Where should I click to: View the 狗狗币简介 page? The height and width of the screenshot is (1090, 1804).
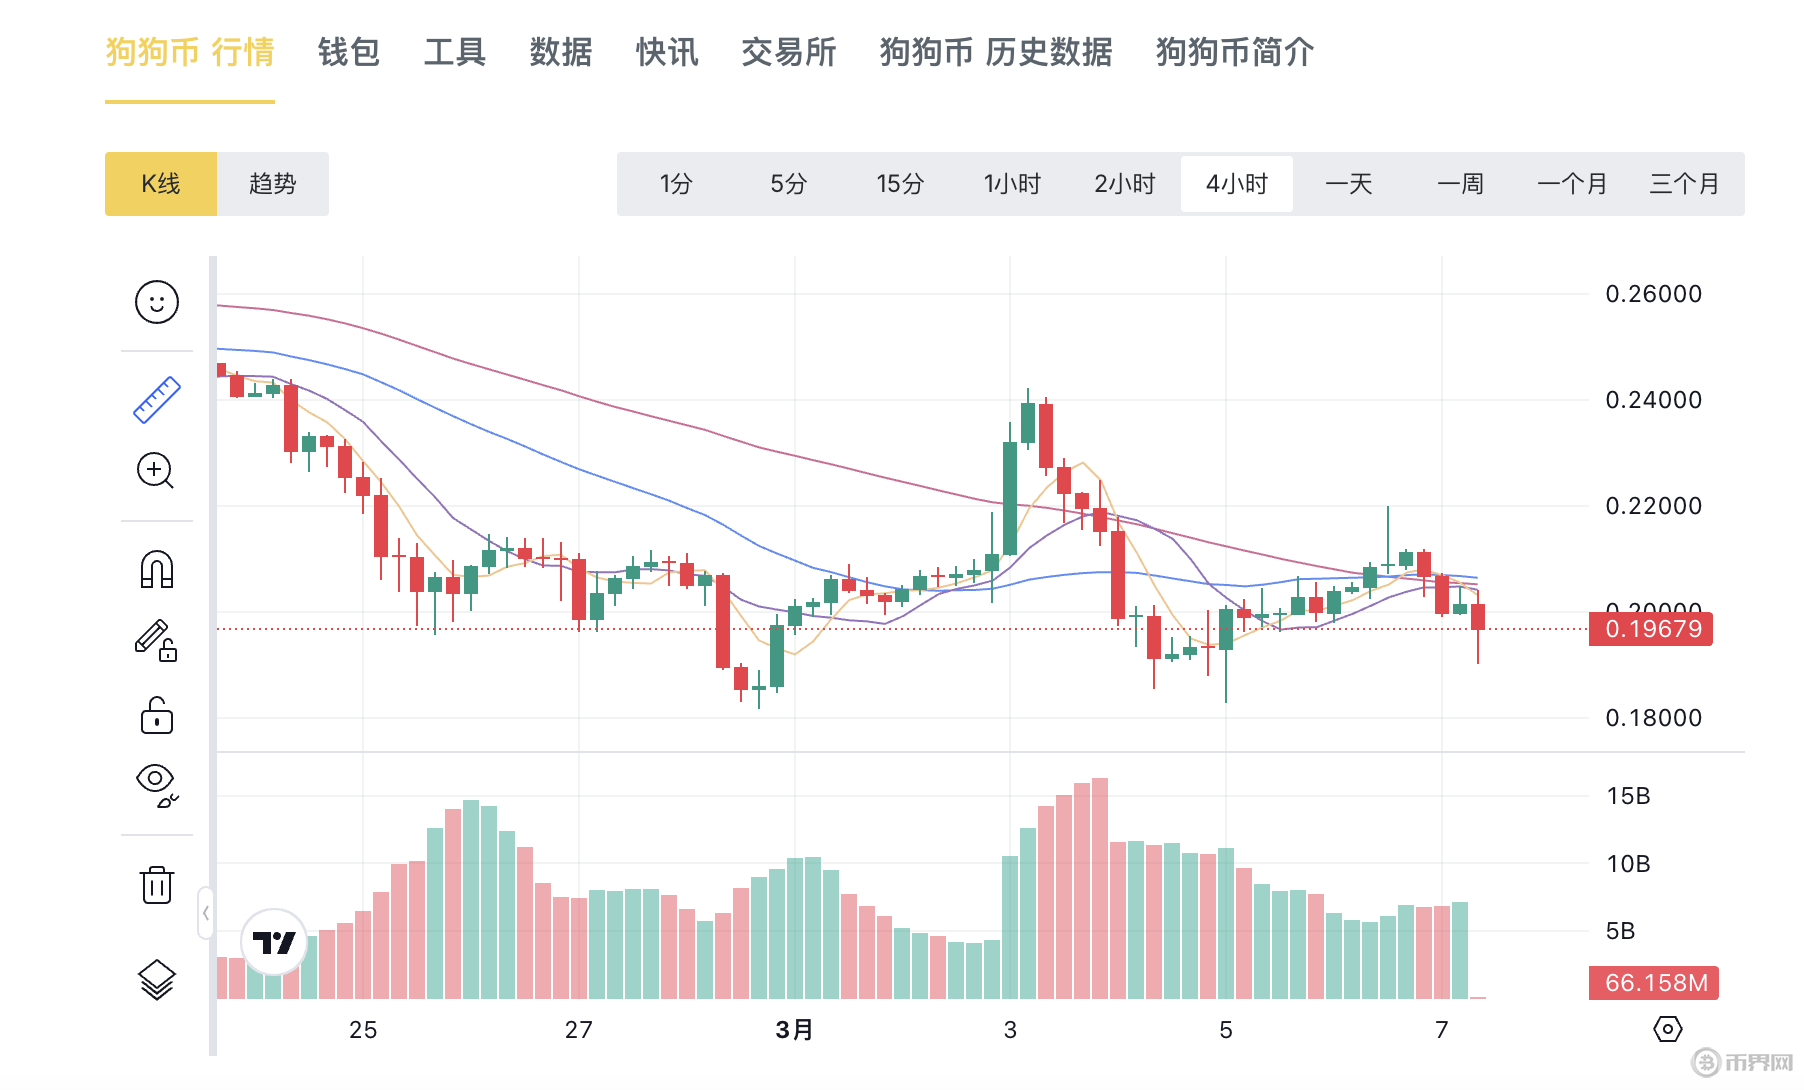(1234, 54)
